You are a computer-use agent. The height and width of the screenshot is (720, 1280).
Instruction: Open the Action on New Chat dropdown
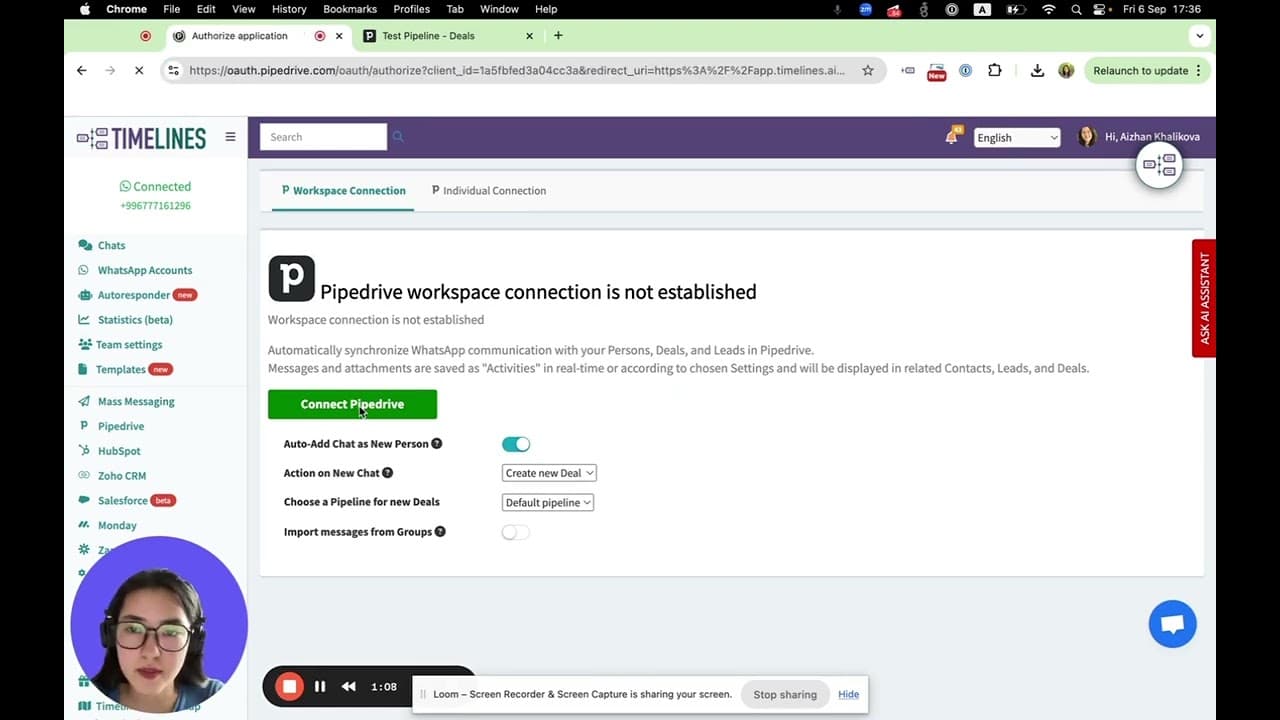click(x=548, y=473)
